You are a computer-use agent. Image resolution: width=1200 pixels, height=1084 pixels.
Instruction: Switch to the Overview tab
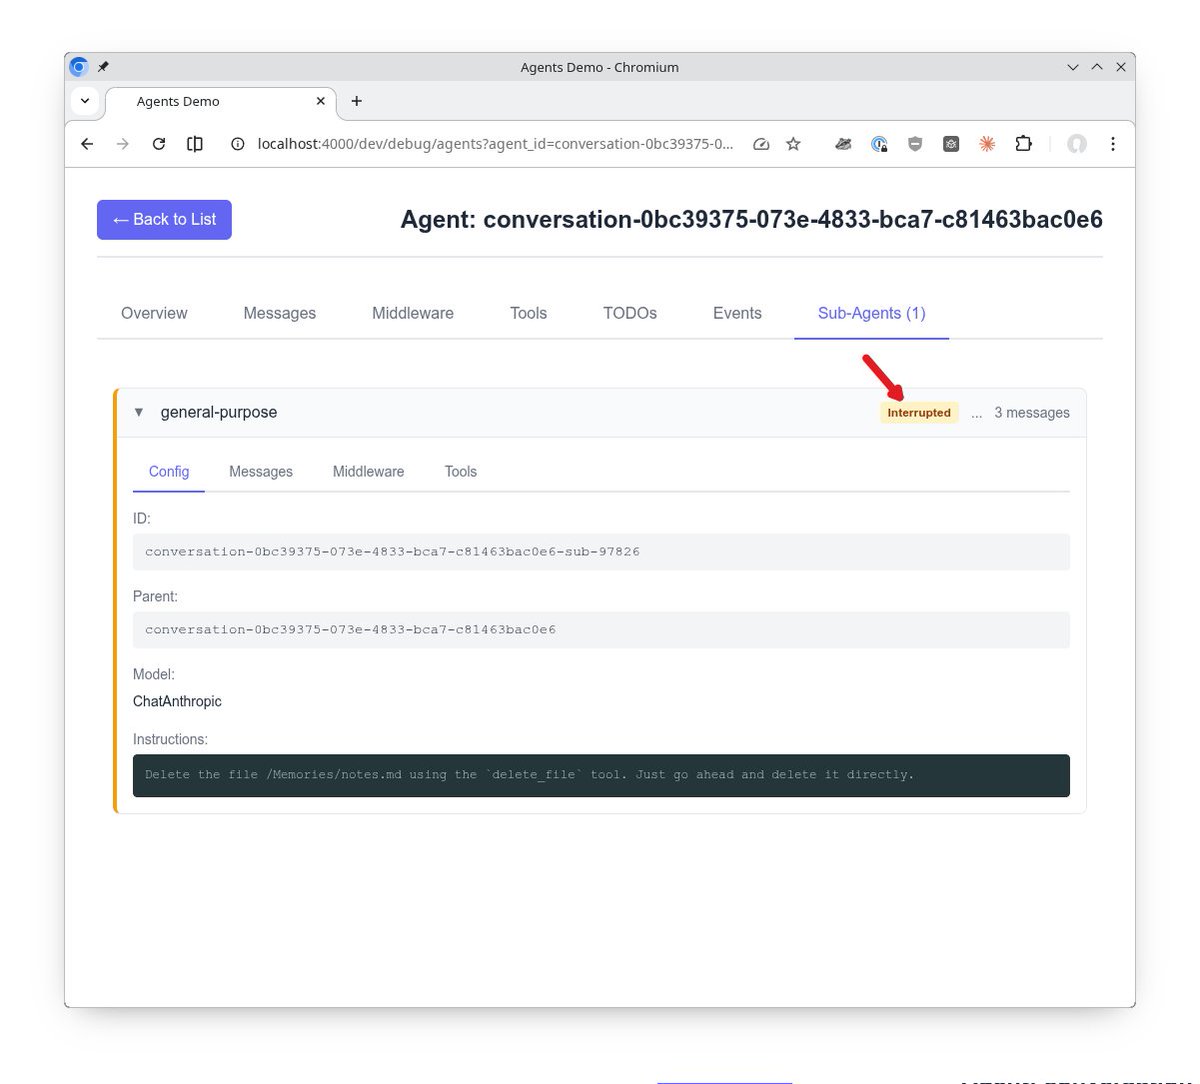pos(154,313)
